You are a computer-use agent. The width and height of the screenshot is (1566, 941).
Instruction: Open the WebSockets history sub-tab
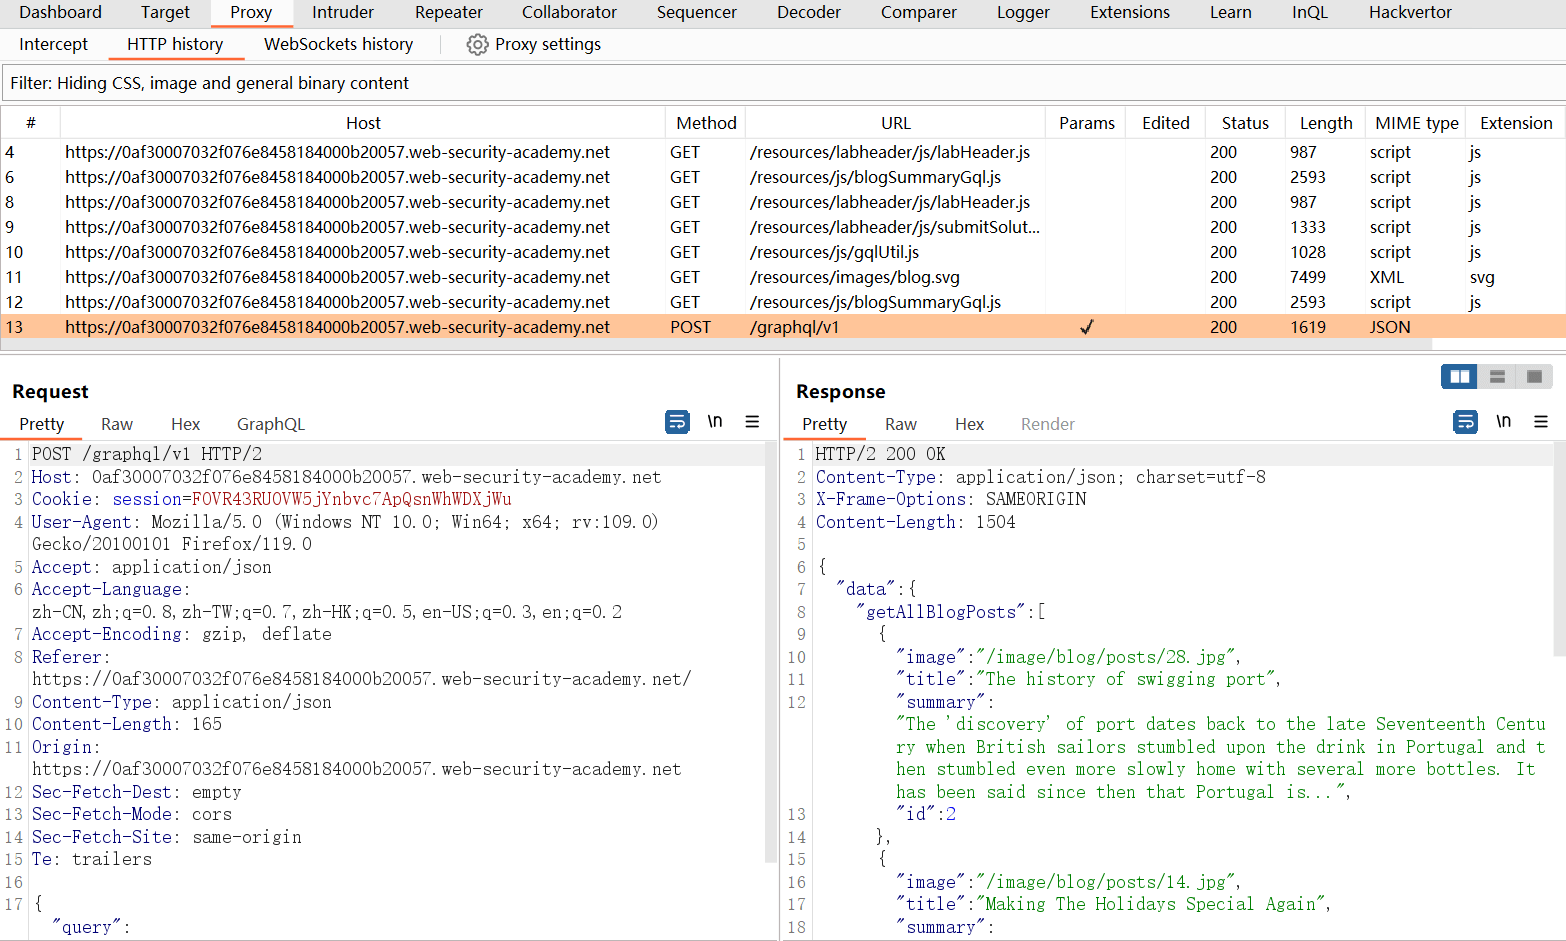coord(338,44)
